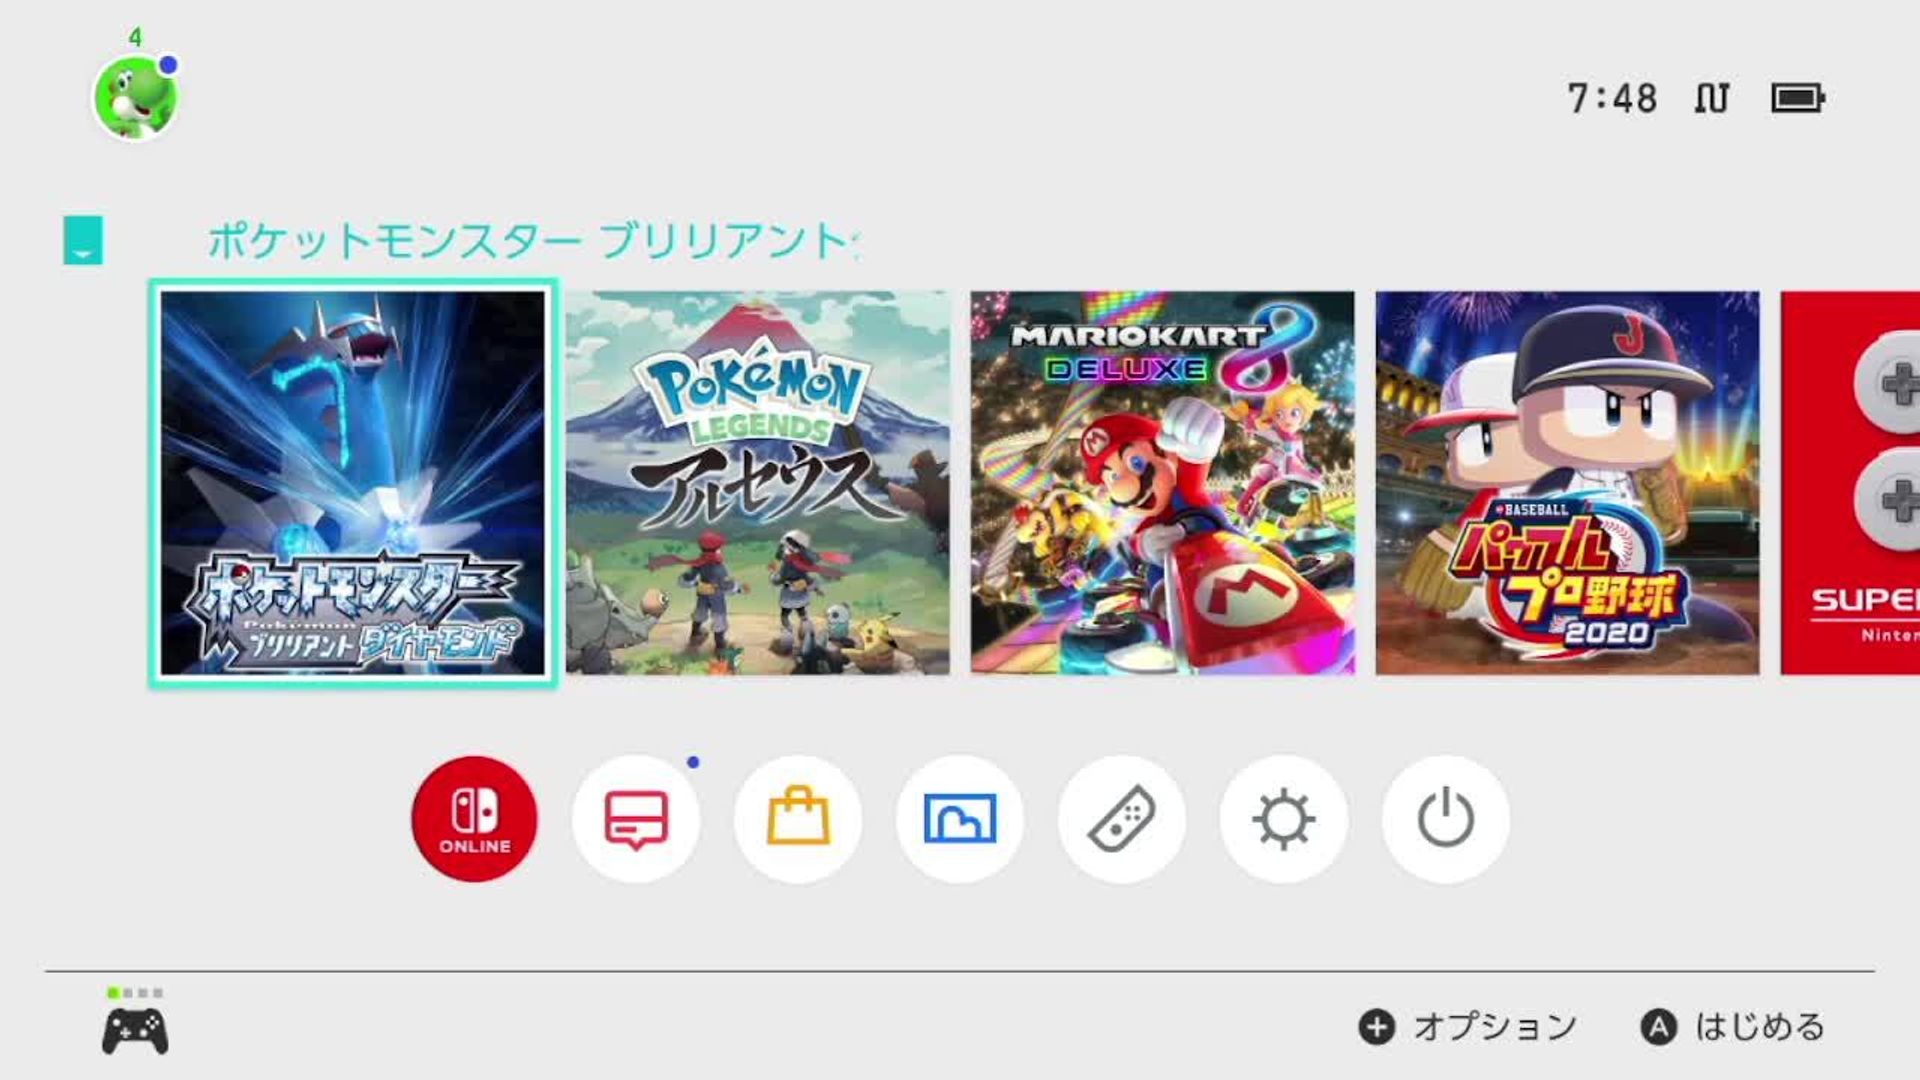The height and width of the screenshot is (1080, 1920).
Task: Click the オプション options button
Action: tap(1468, 1027)
